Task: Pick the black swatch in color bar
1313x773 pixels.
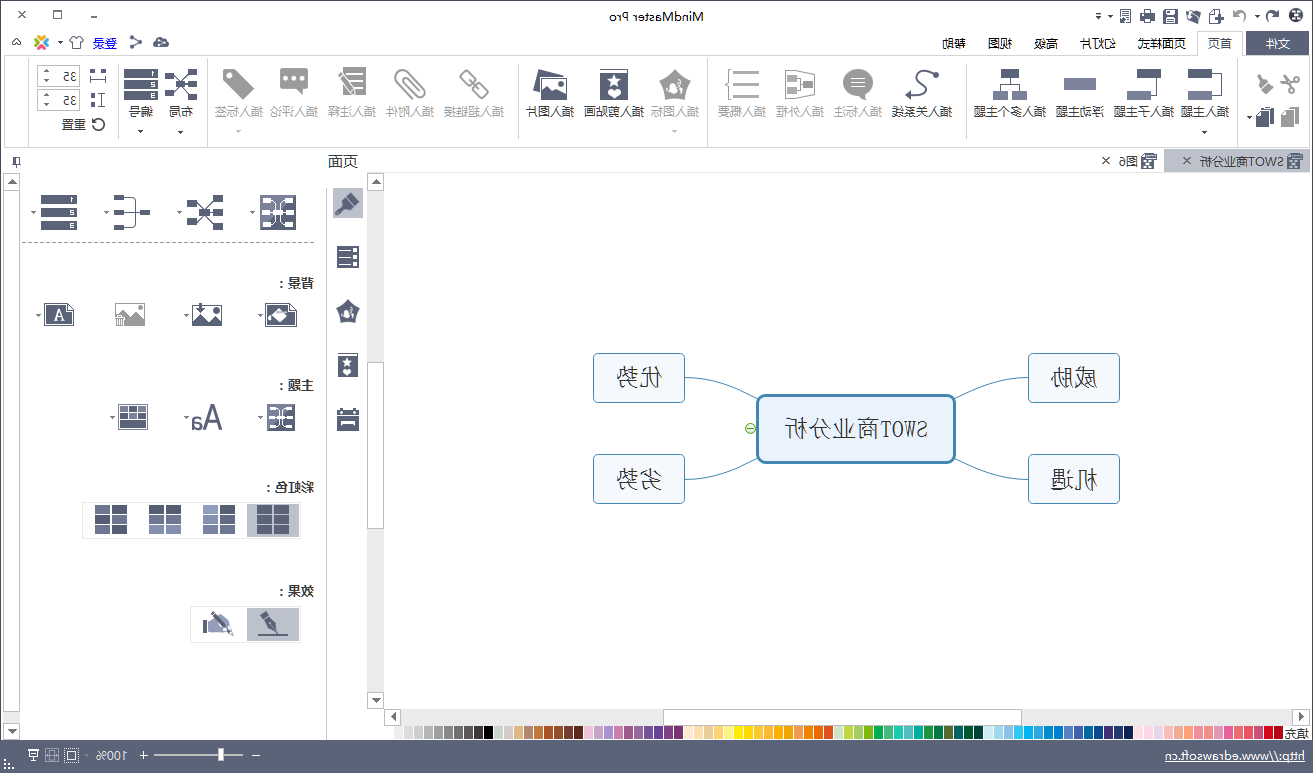Action: tap(488, 733)
